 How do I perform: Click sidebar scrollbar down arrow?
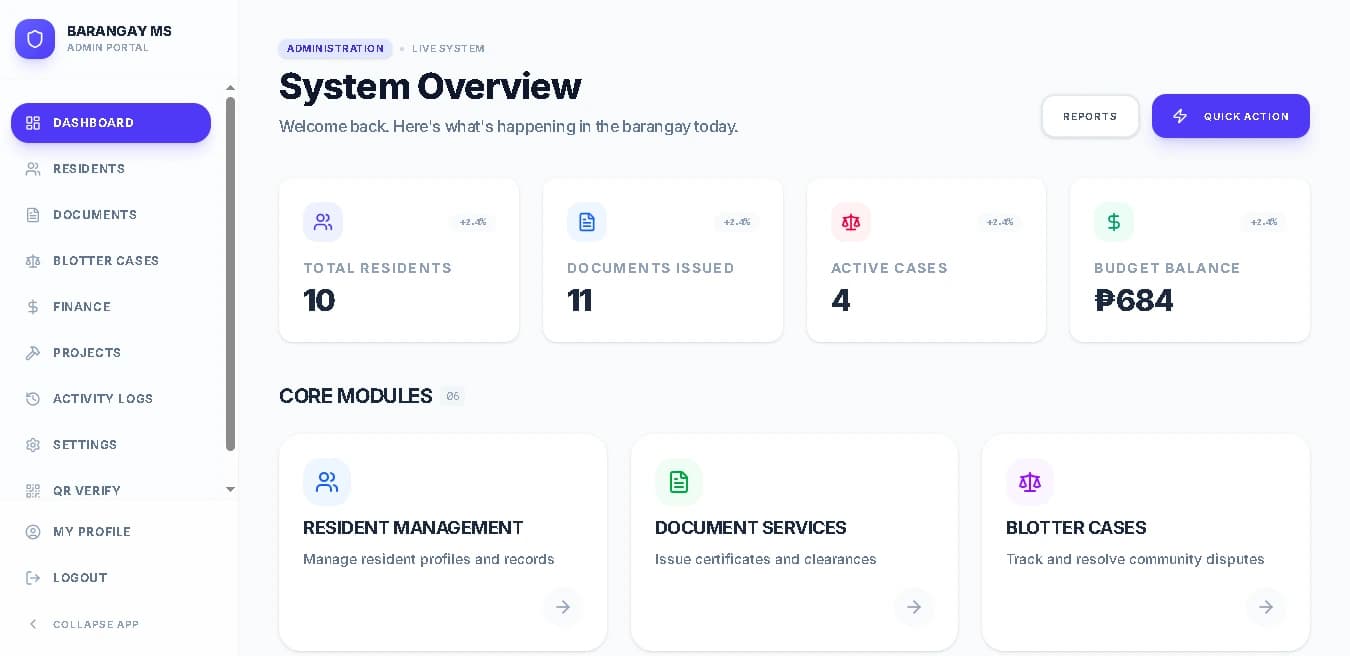pyautogui.click(x=231, y=490)
